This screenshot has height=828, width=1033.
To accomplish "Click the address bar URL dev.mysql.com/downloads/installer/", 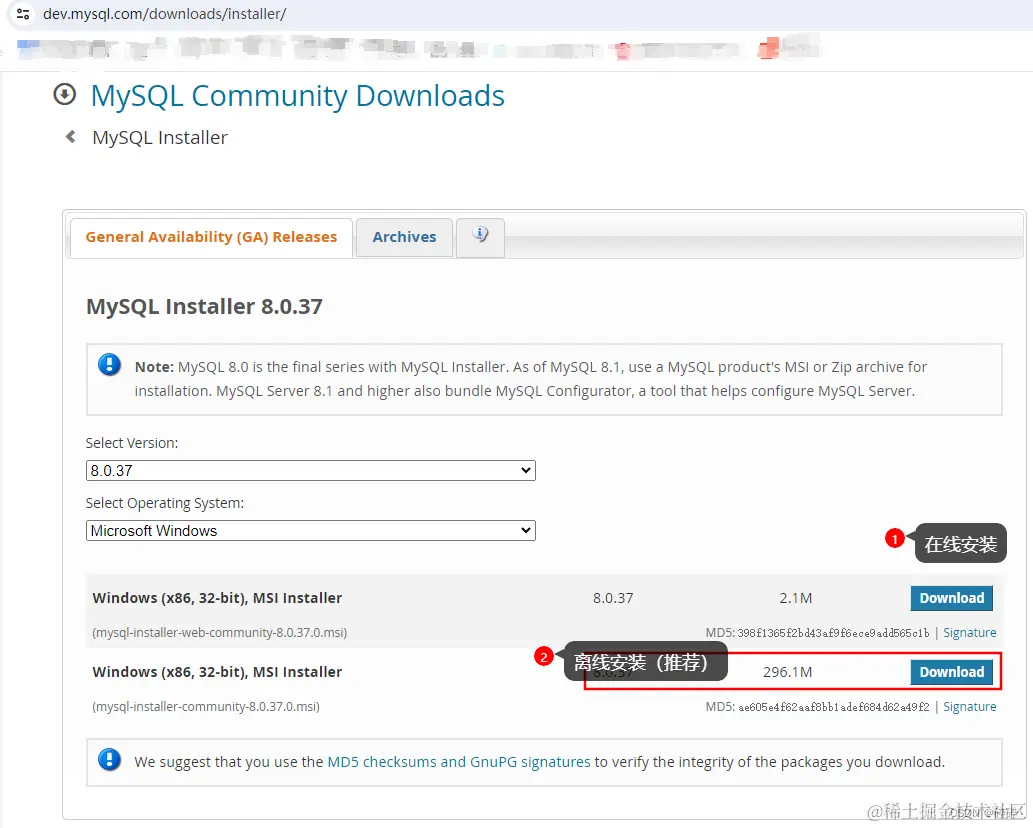I will pyautogui.click(x=164, y=14).
